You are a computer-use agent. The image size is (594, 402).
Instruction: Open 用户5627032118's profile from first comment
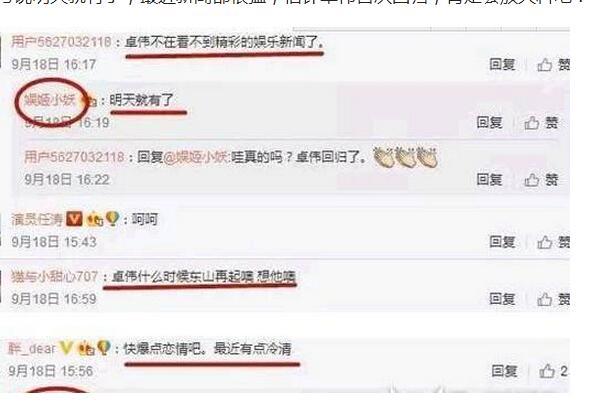(x=61, y=42)
